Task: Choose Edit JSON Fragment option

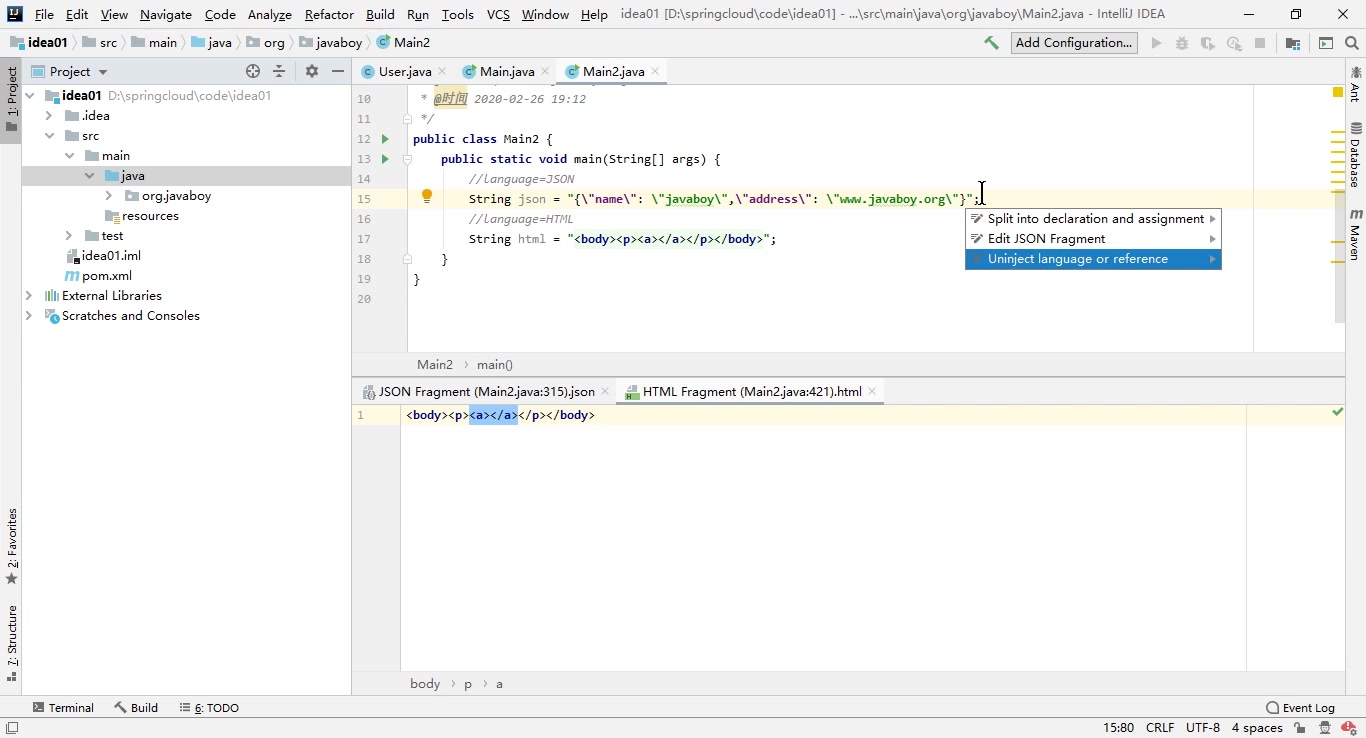Action: coord(1093,239)
